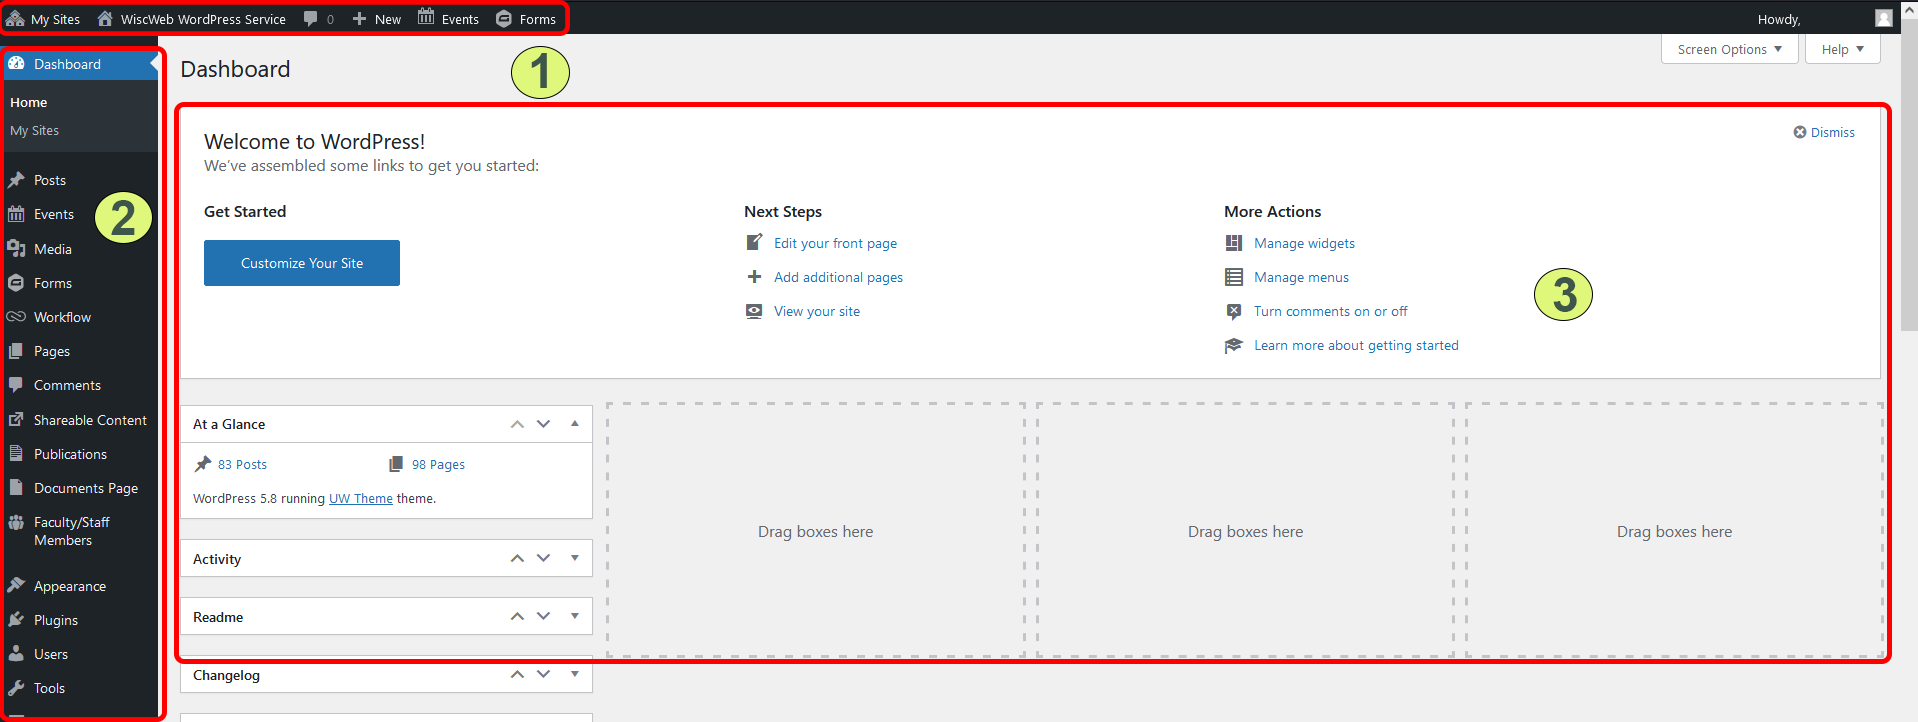The height and width of the screenshot is (722, 1918).
Task: Click the Home submenu link
Action: tap(29, 102)
